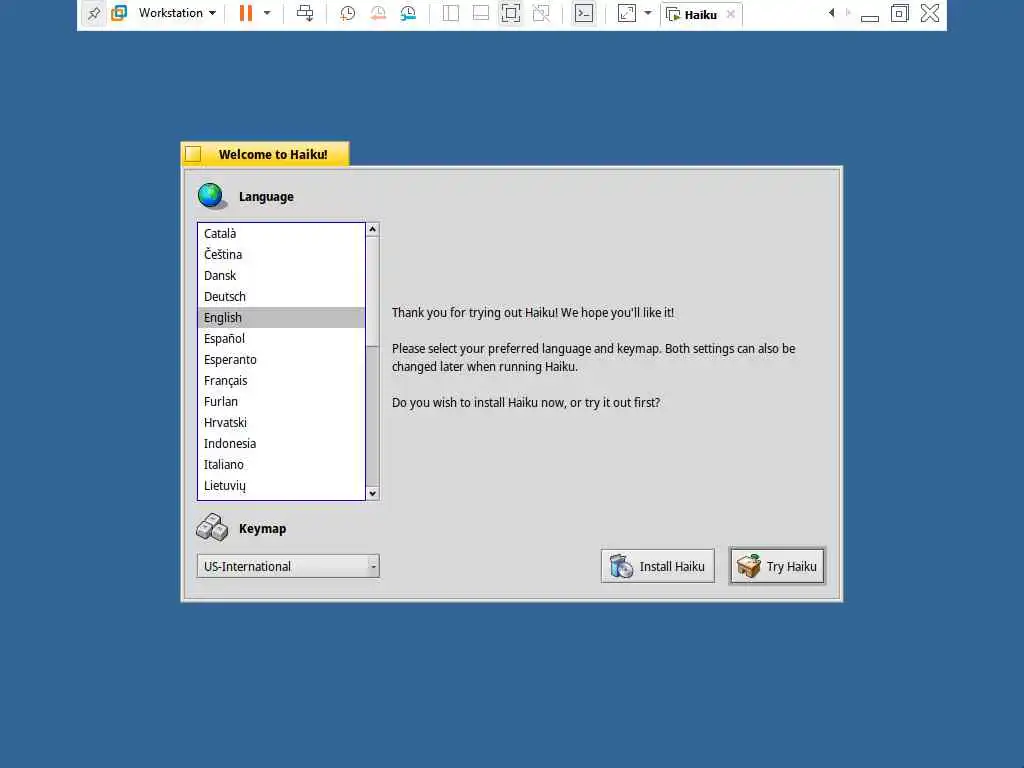The width and height of the screenshot is (1024, 768).
Task: Choose Indonesia language
Action: point(281,443)
